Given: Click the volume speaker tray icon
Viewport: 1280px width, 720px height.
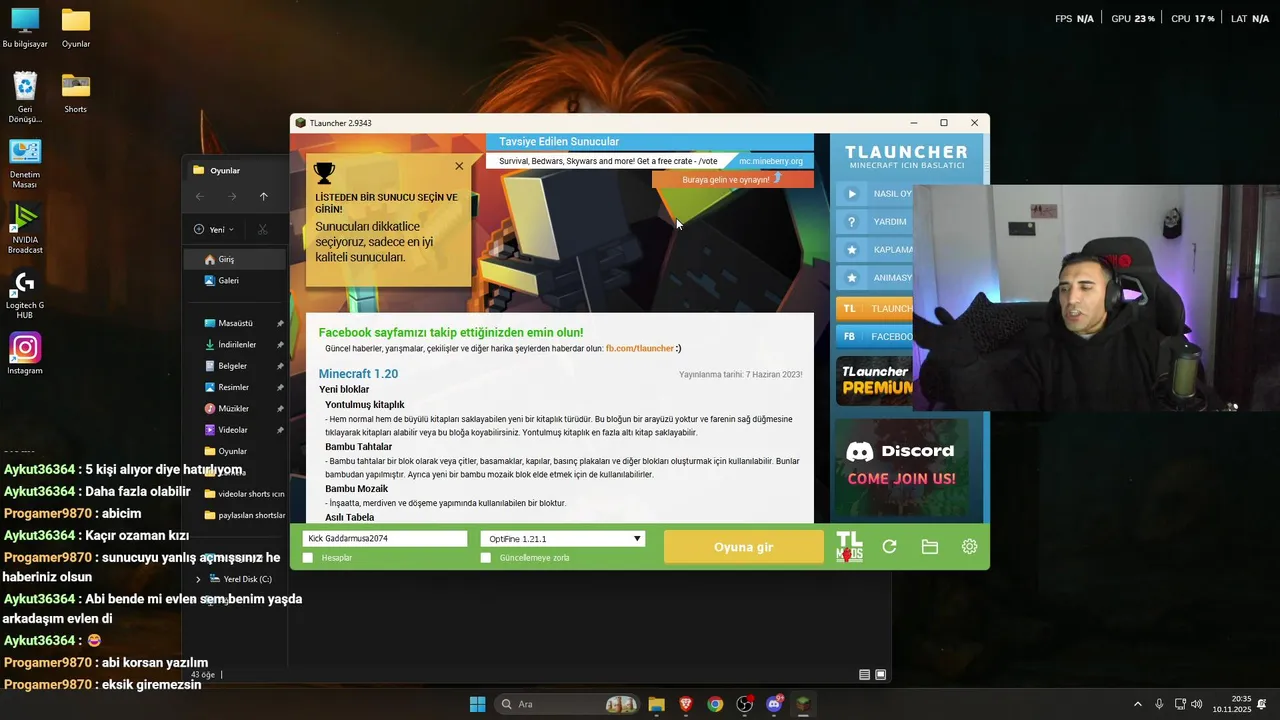Looking at the screenshot, I should click(1197, 704).
